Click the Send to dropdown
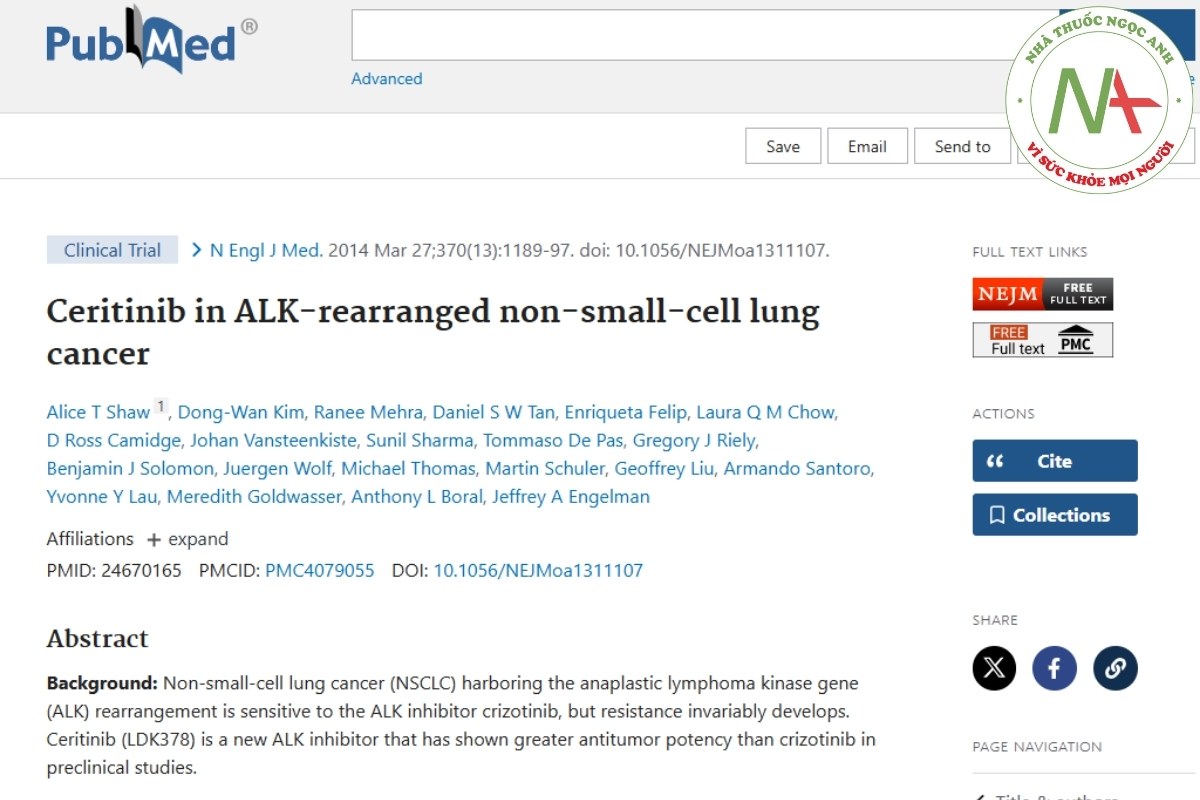 [x=962, y=146]
